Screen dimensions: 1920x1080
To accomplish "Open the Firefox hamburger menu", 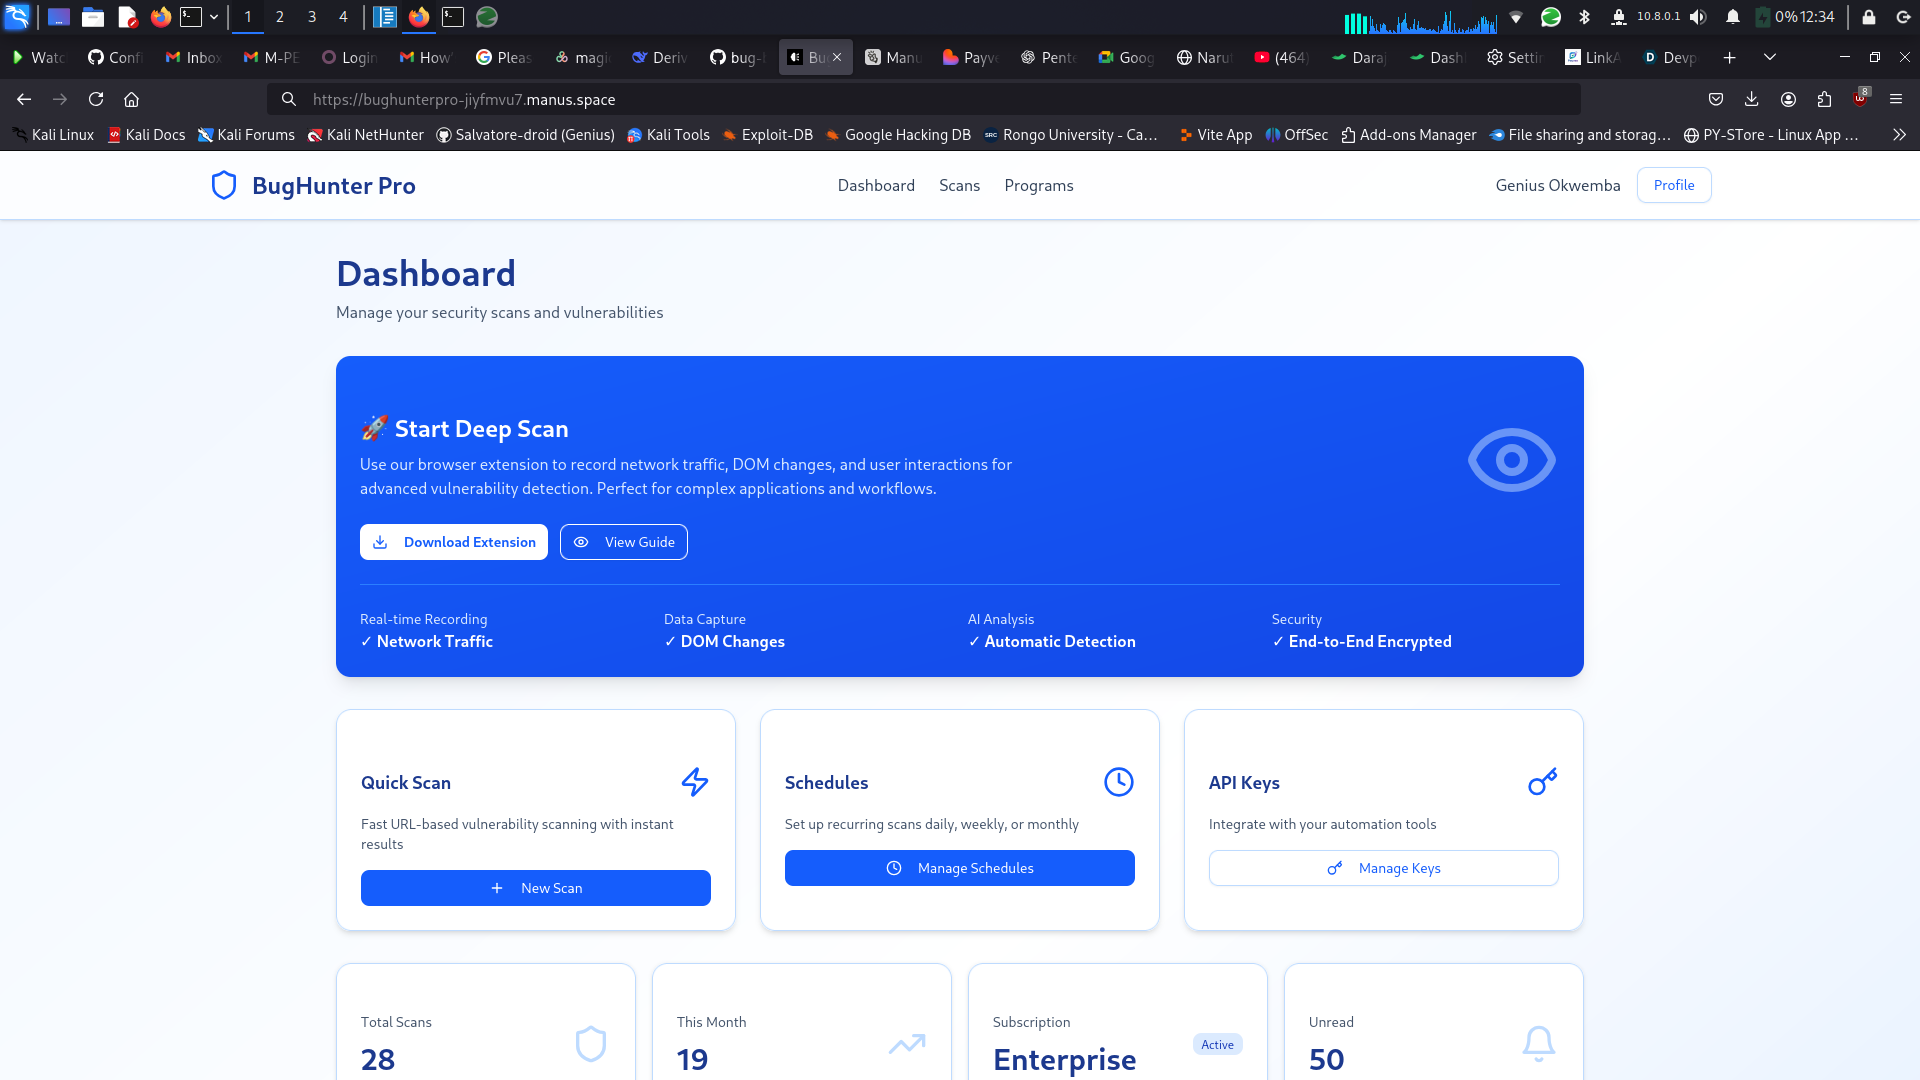I will (1896, 99).
